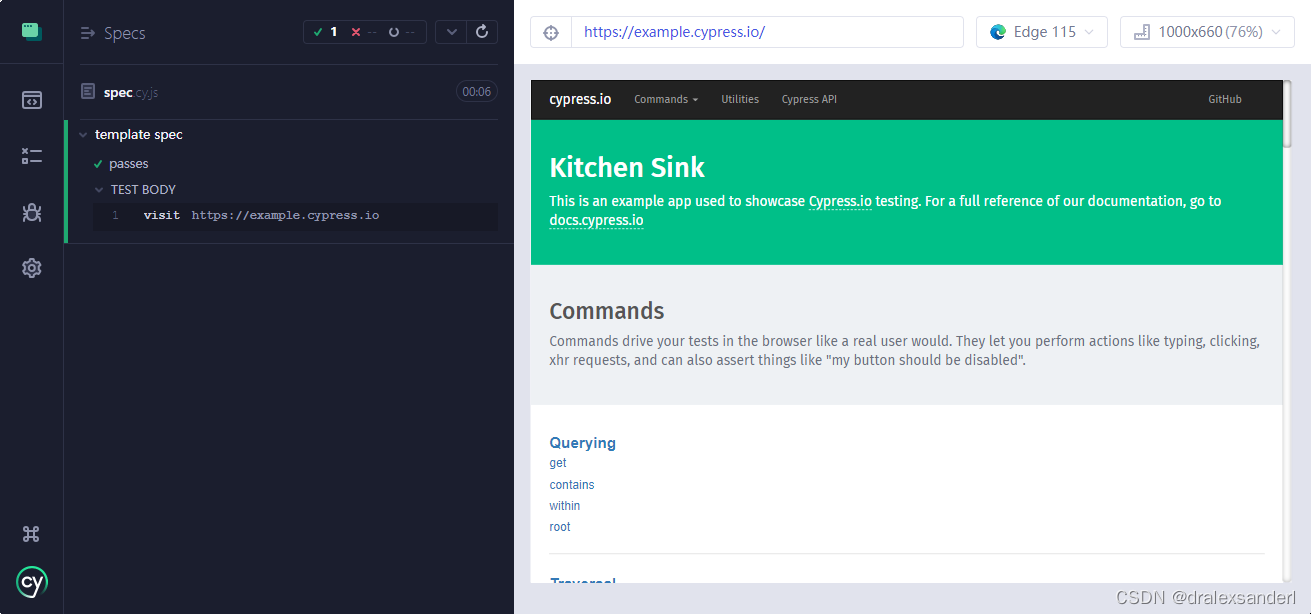Click the Specs header label
Image resolution: width=1311 pixels, height=614 pixels.
click(125, 33)
